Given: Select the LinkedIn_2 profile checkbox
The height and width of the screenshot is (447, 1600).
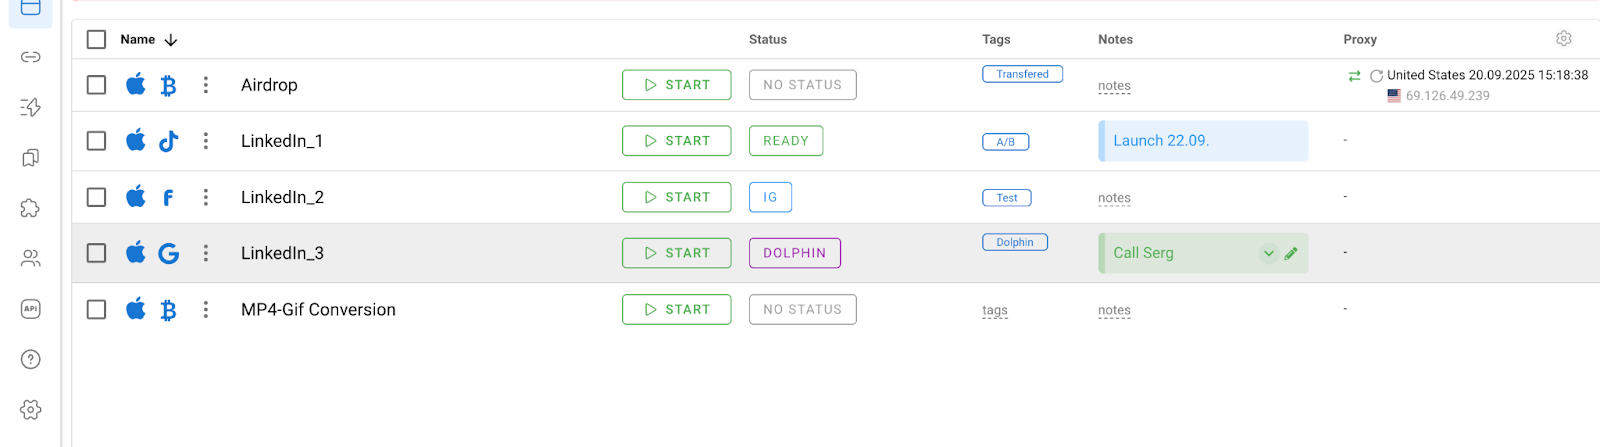Looking at the screenshot, I should point(96,197).
